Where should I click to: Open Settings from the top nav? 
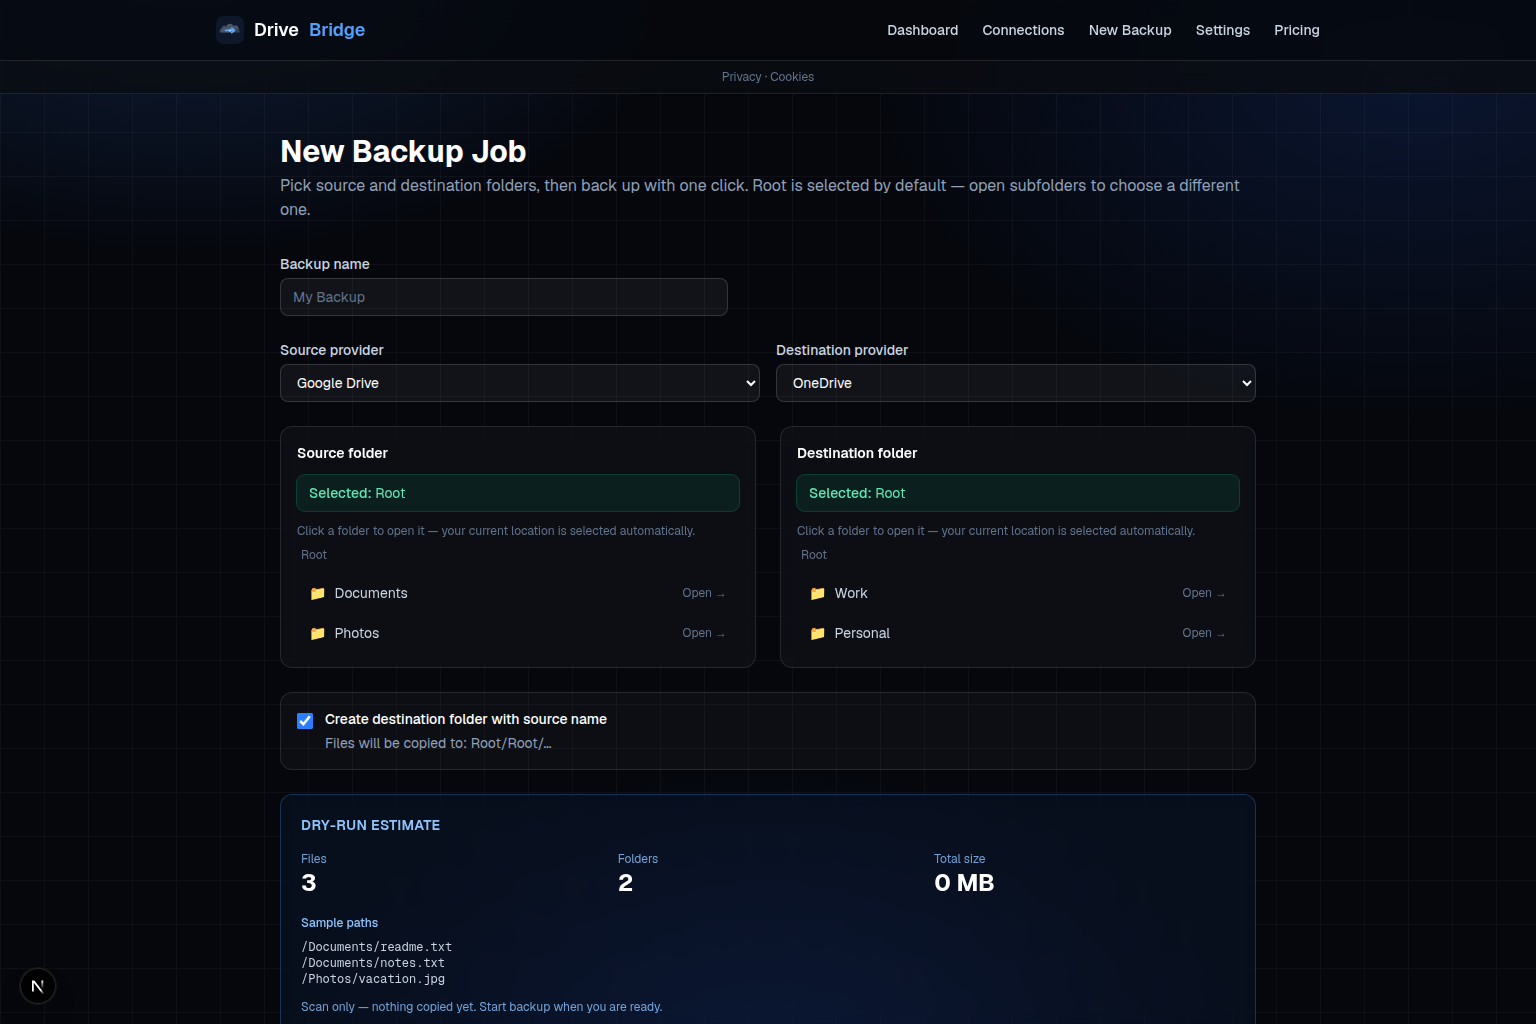[x=1223, y=30]
